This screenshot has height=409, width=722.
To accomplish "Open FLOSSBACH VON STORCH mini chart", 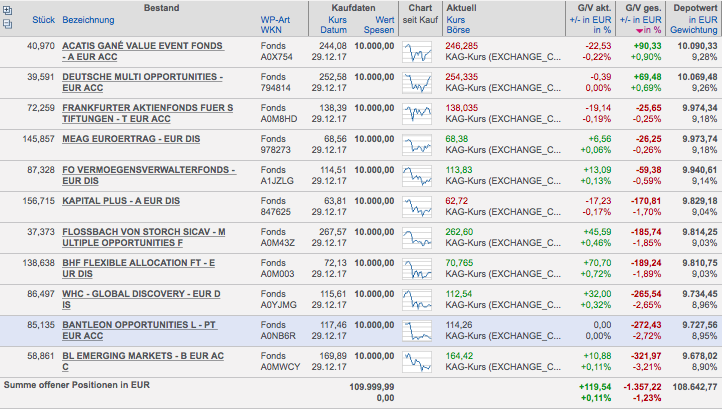I will (x=417, y=238).
